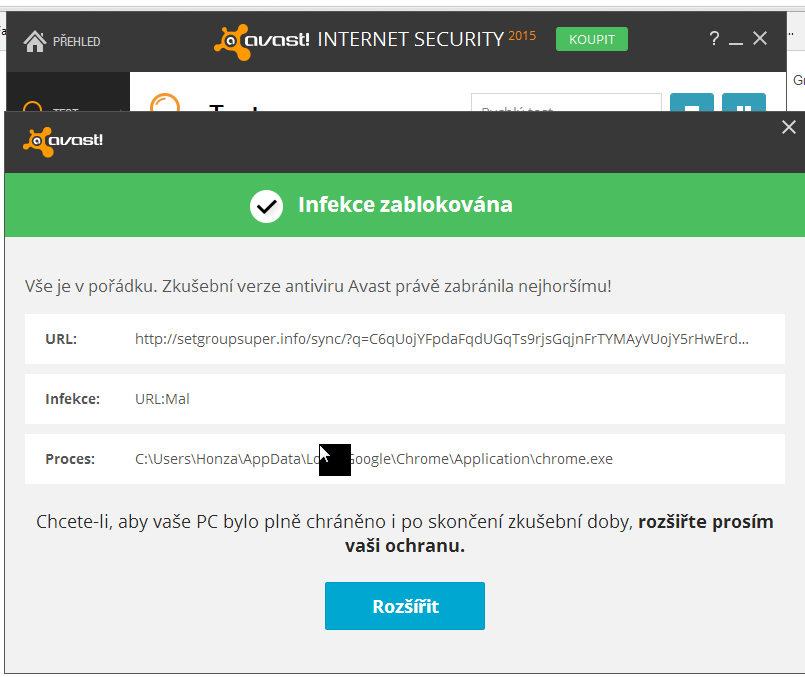Open the PŘEHLED overview label
The width and height of the screenshot is (805, 677).
click(x=76, y=41)
